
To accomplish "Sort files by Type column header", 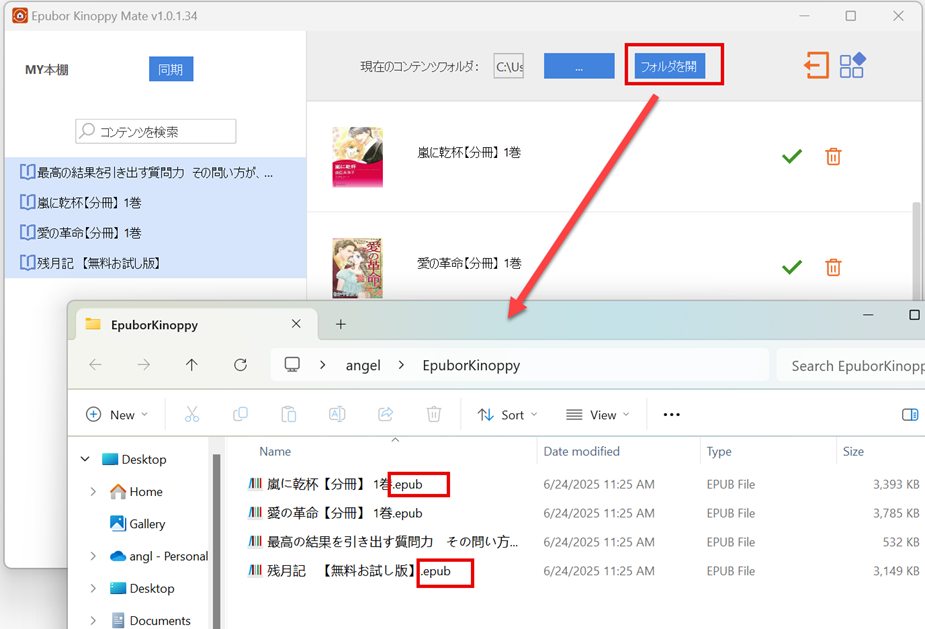I will click(x=719, y=451).
